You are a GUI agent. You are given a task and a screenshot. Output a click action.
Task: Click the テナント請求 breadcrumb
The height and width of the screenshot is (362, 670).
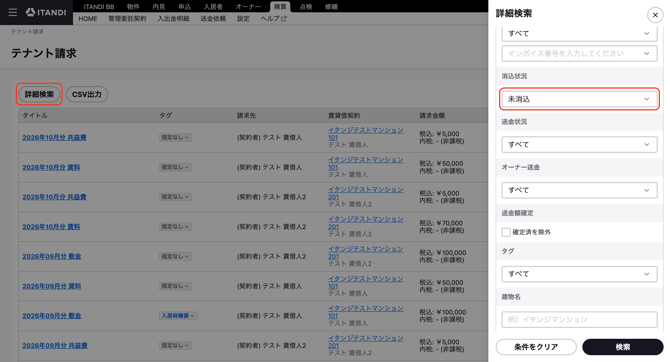pos(27,32)
